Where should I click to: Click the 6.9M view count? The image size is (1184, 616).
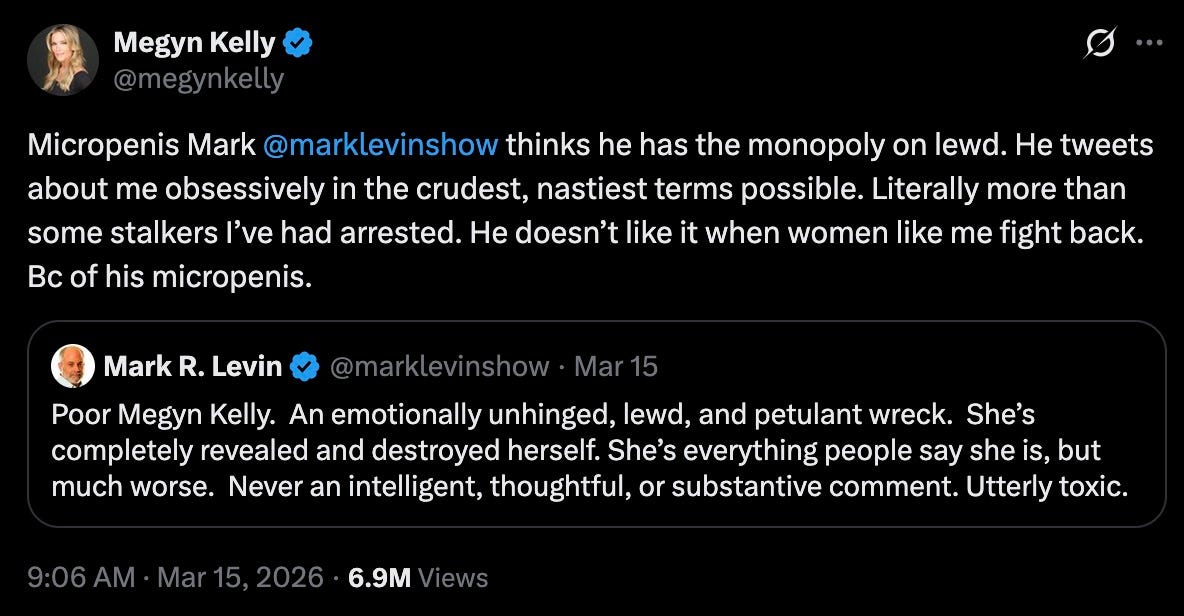pyautogui.click(x=379, y=577)
